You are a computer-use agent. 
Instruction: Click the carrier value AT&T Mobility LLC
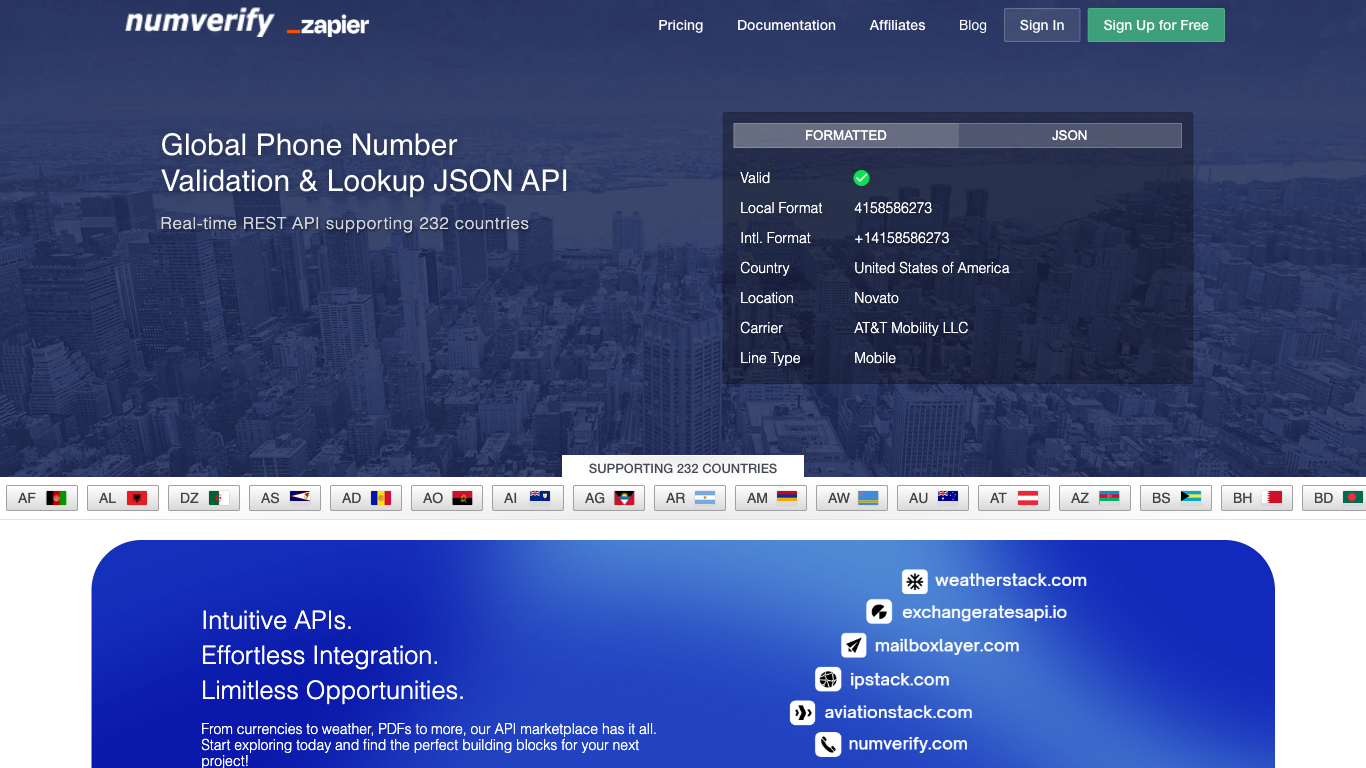[x=911, y=328]
